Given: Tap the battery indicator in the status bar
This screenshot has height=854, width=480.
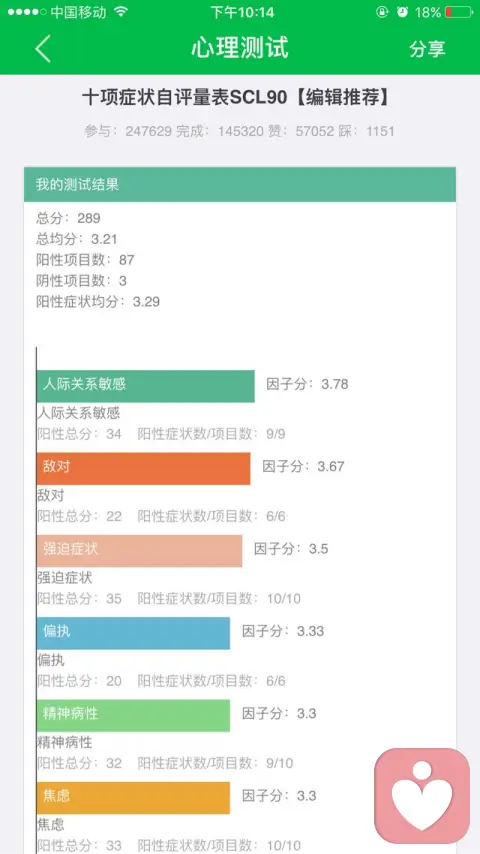Looking at the screenshot, I should click(458, 12).
